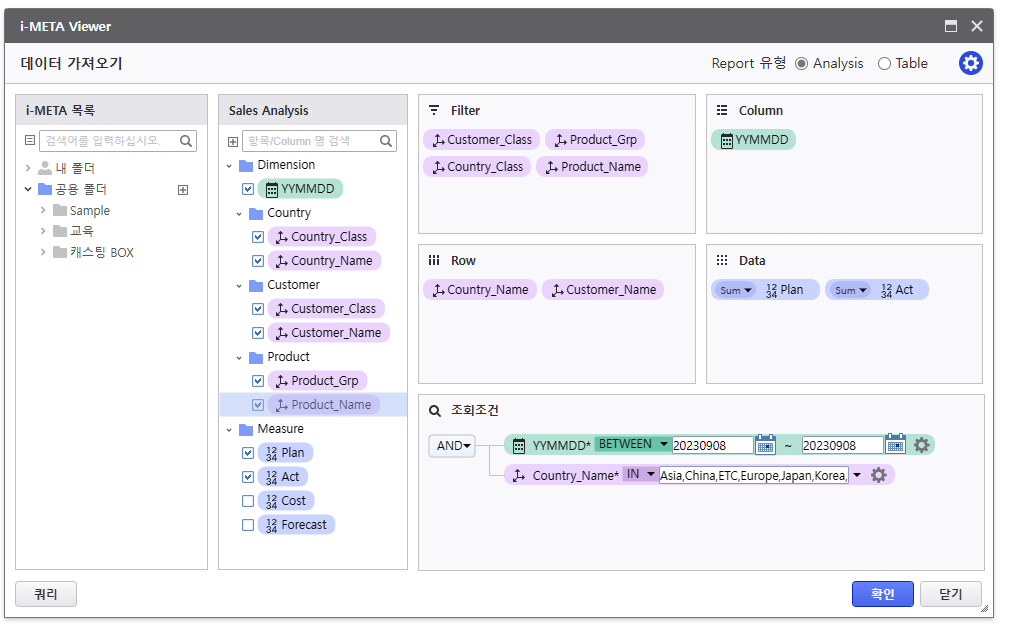Image resolution: width=1010 pixels, height=629 pixels.
Task: Collapse the Country folder
Action: (x=239, y=213)
